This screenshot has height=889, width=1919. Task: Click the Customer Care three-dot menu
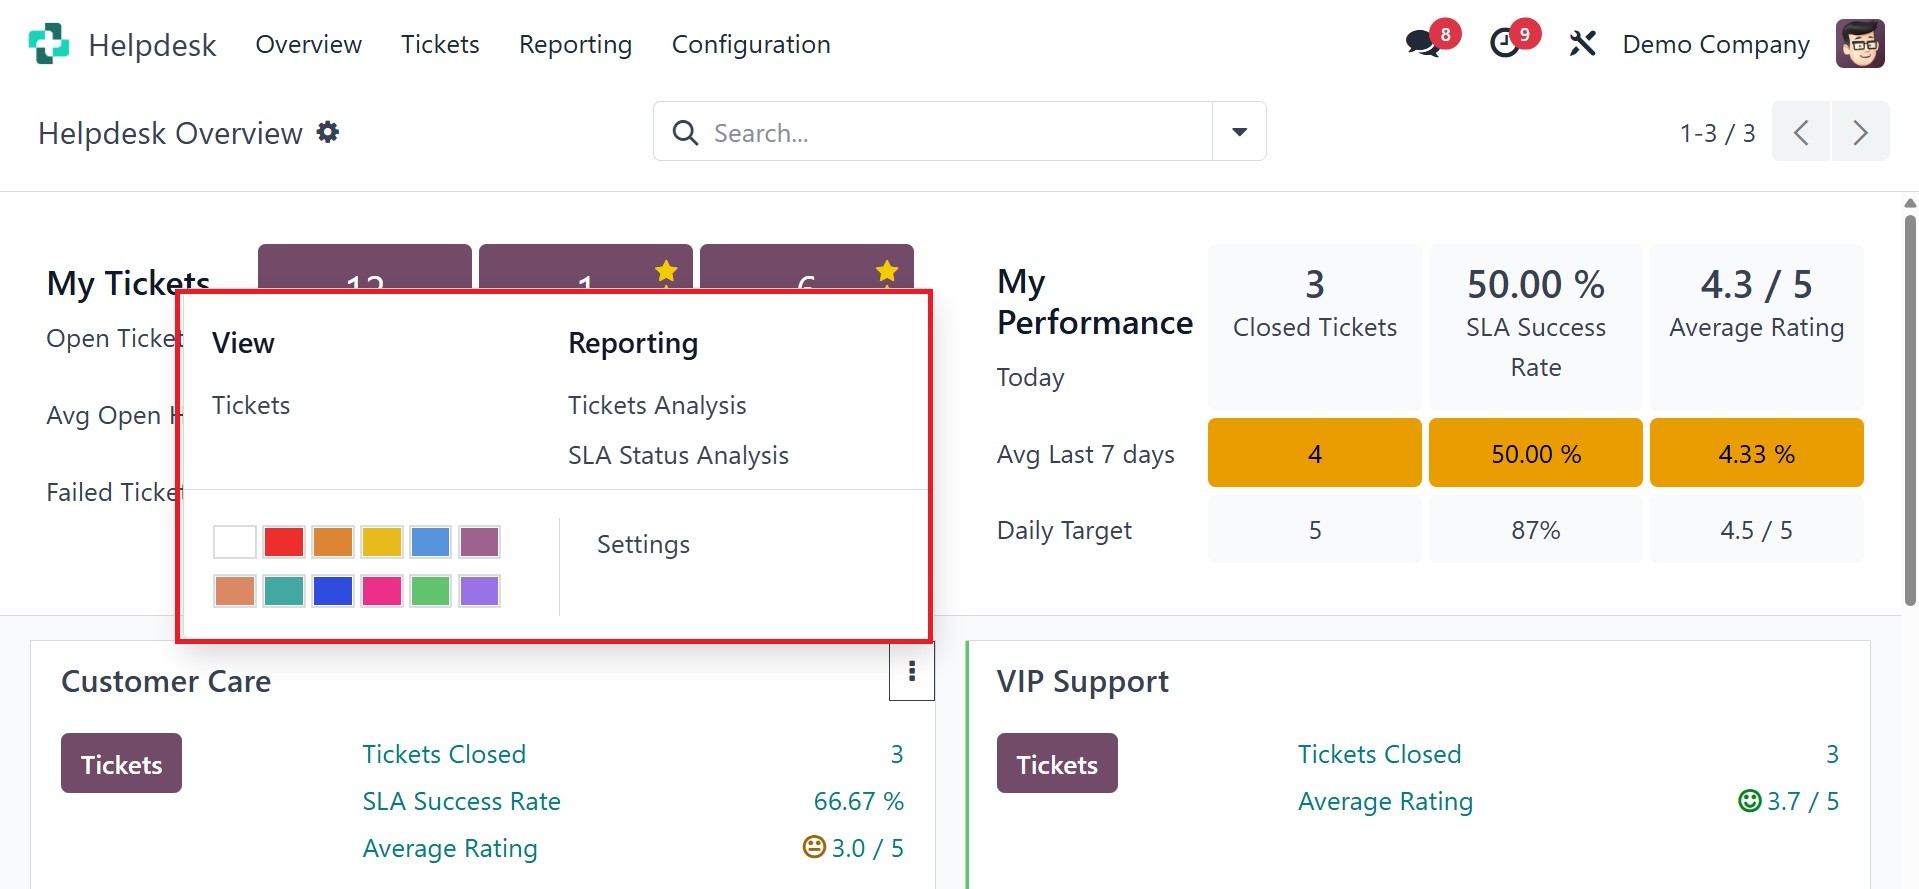pyautogui.click(x=911, y=672)
